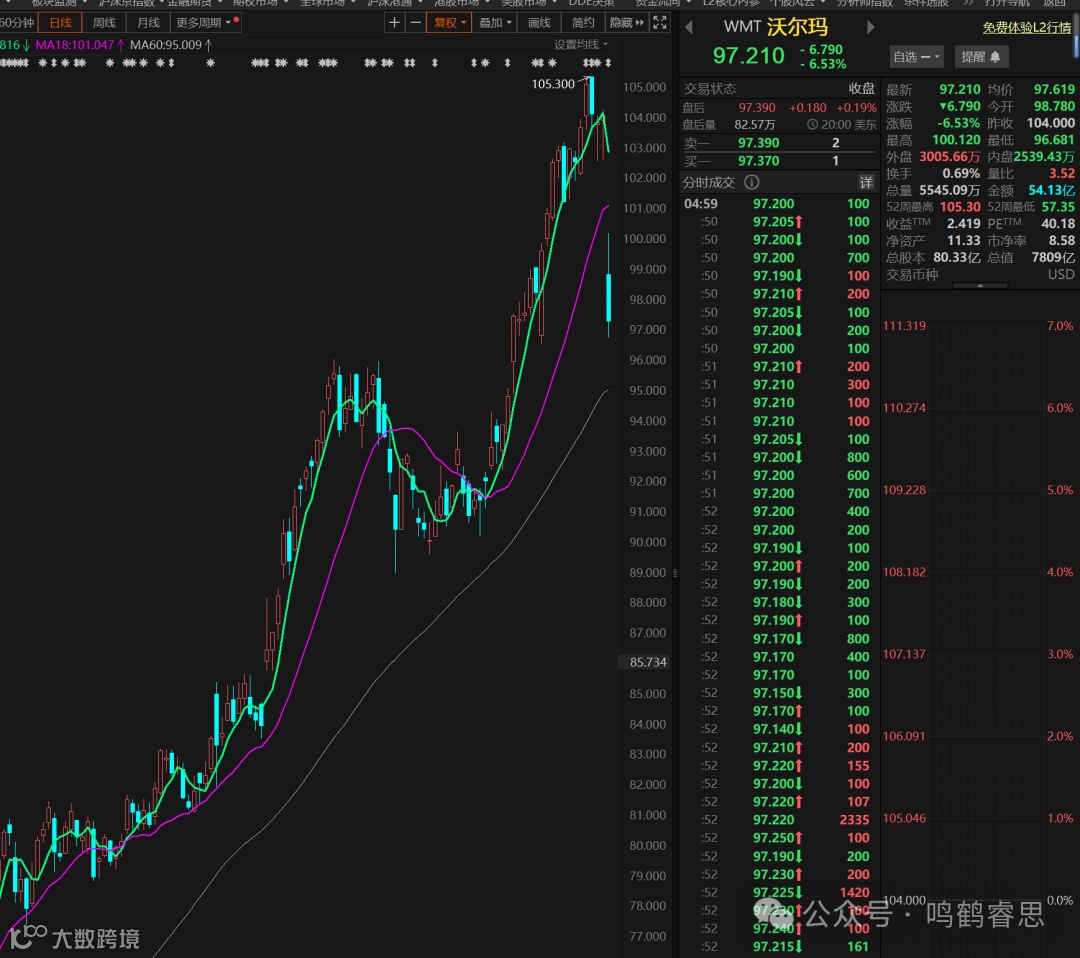The width and height of the screenshot is (1080, 958).
Task: Click the 111.319 intraday axis label
Action: (904, 326)
